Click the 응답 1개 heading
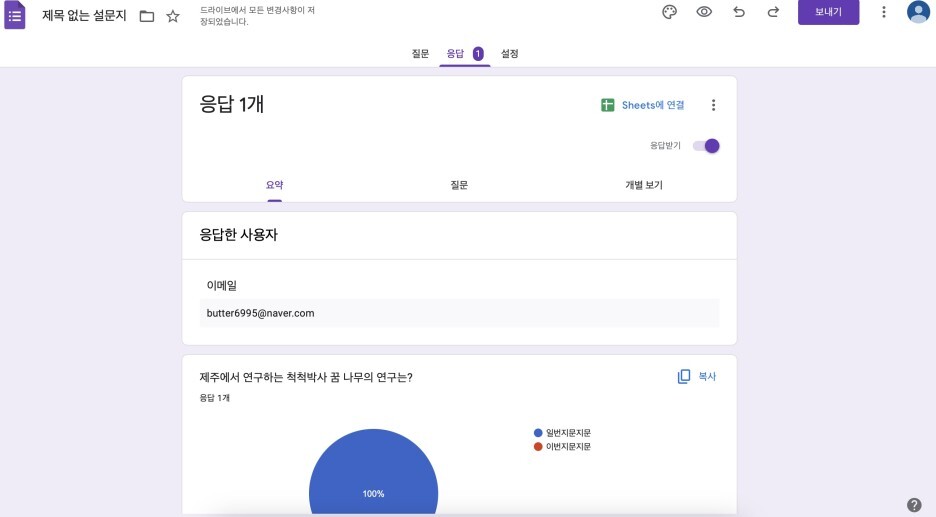 pyautogui.click(x=232, y=104)
